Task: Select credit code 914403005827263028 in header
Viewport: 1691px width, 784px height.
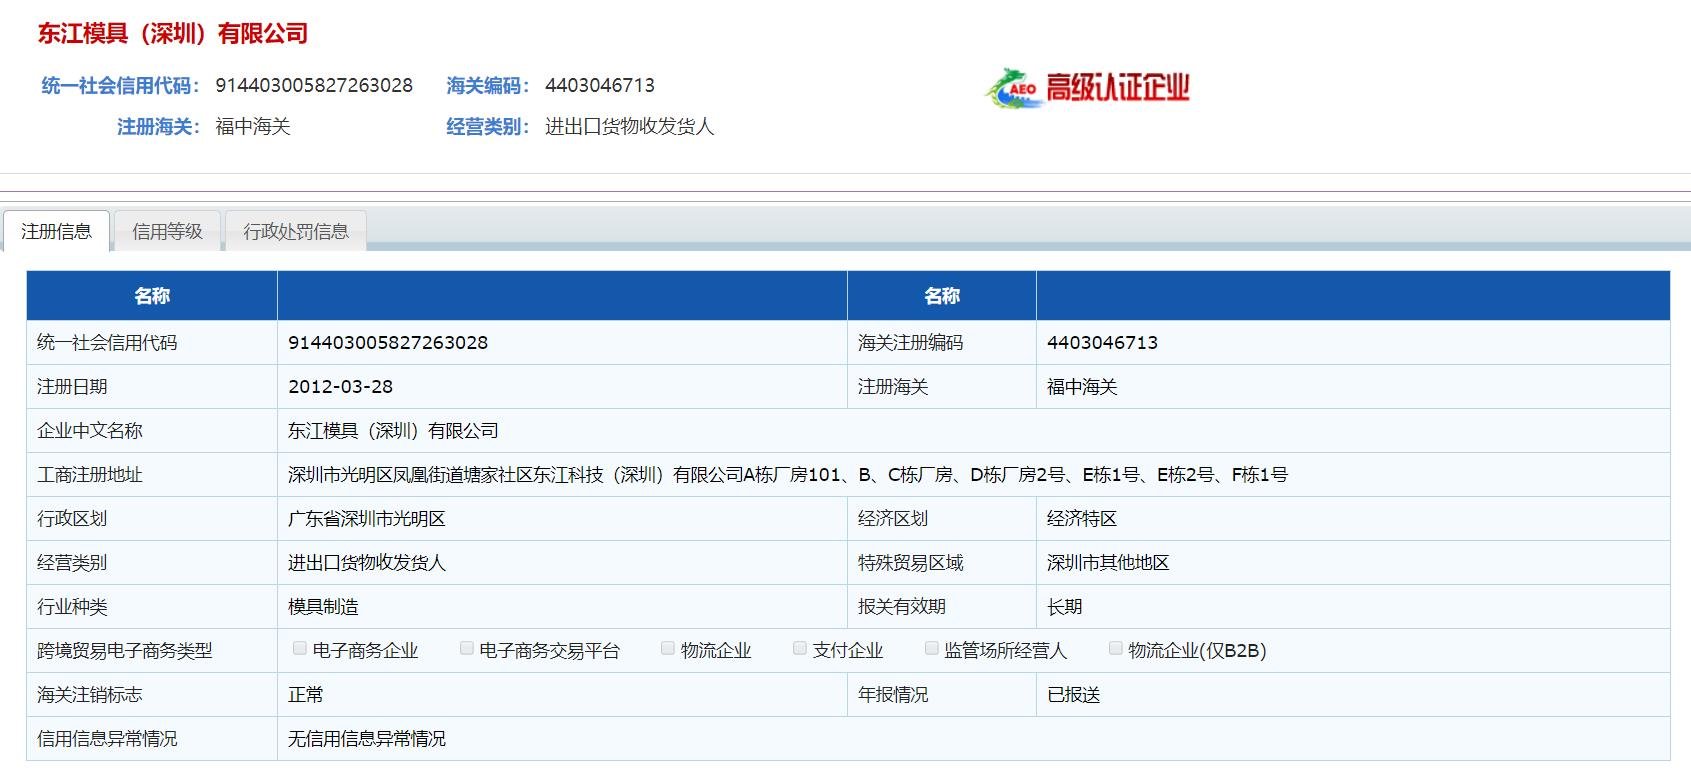Action: click(x=314, y=85)
